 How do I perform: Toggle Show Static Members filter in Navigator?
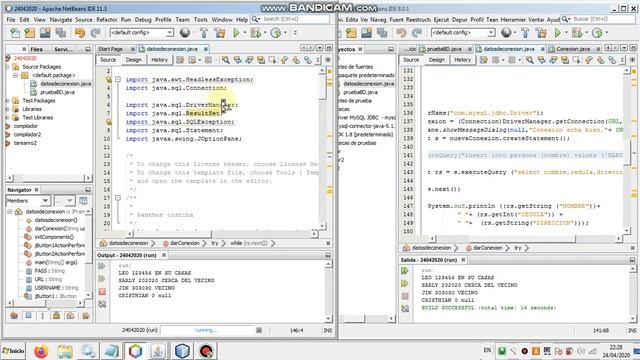[42, 316]
